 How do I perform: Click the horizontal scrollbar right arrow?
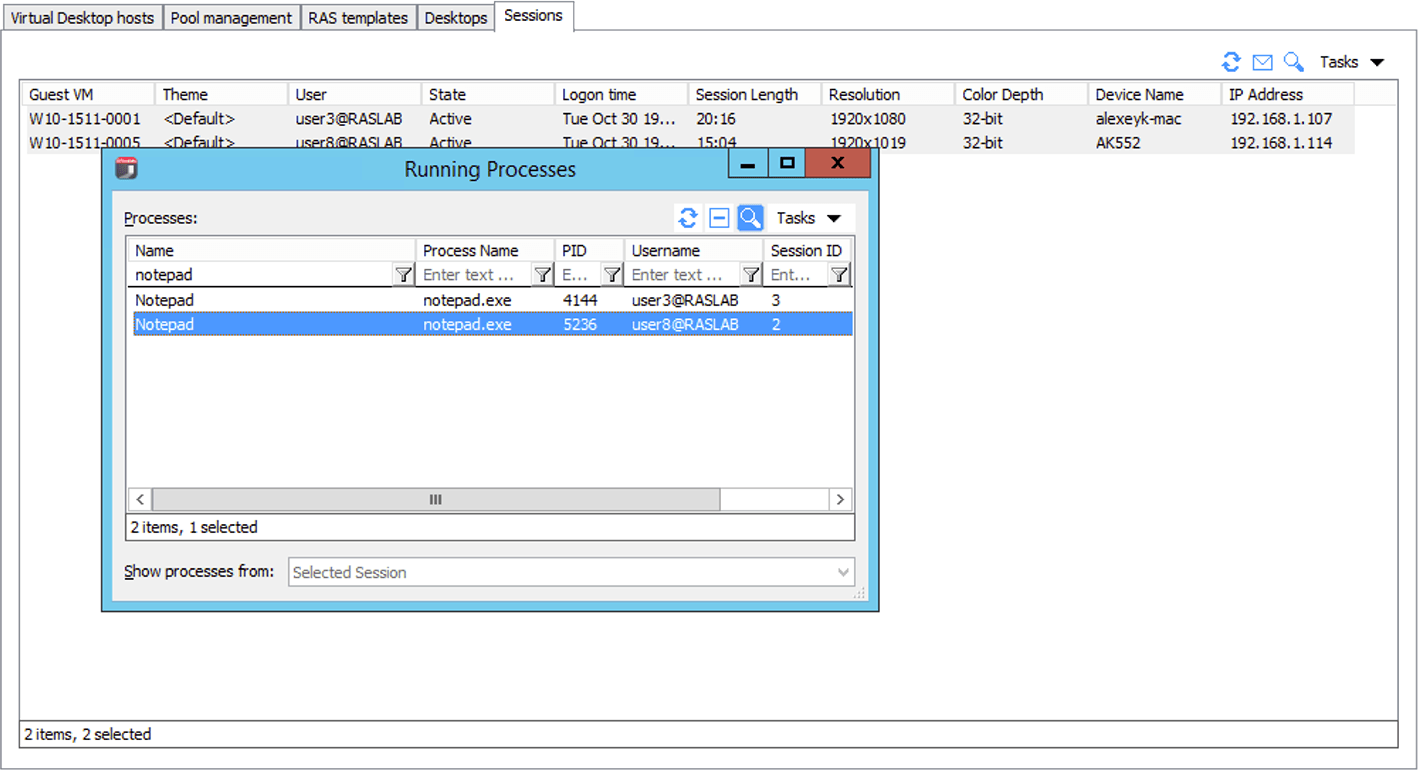tap(841, 499)
